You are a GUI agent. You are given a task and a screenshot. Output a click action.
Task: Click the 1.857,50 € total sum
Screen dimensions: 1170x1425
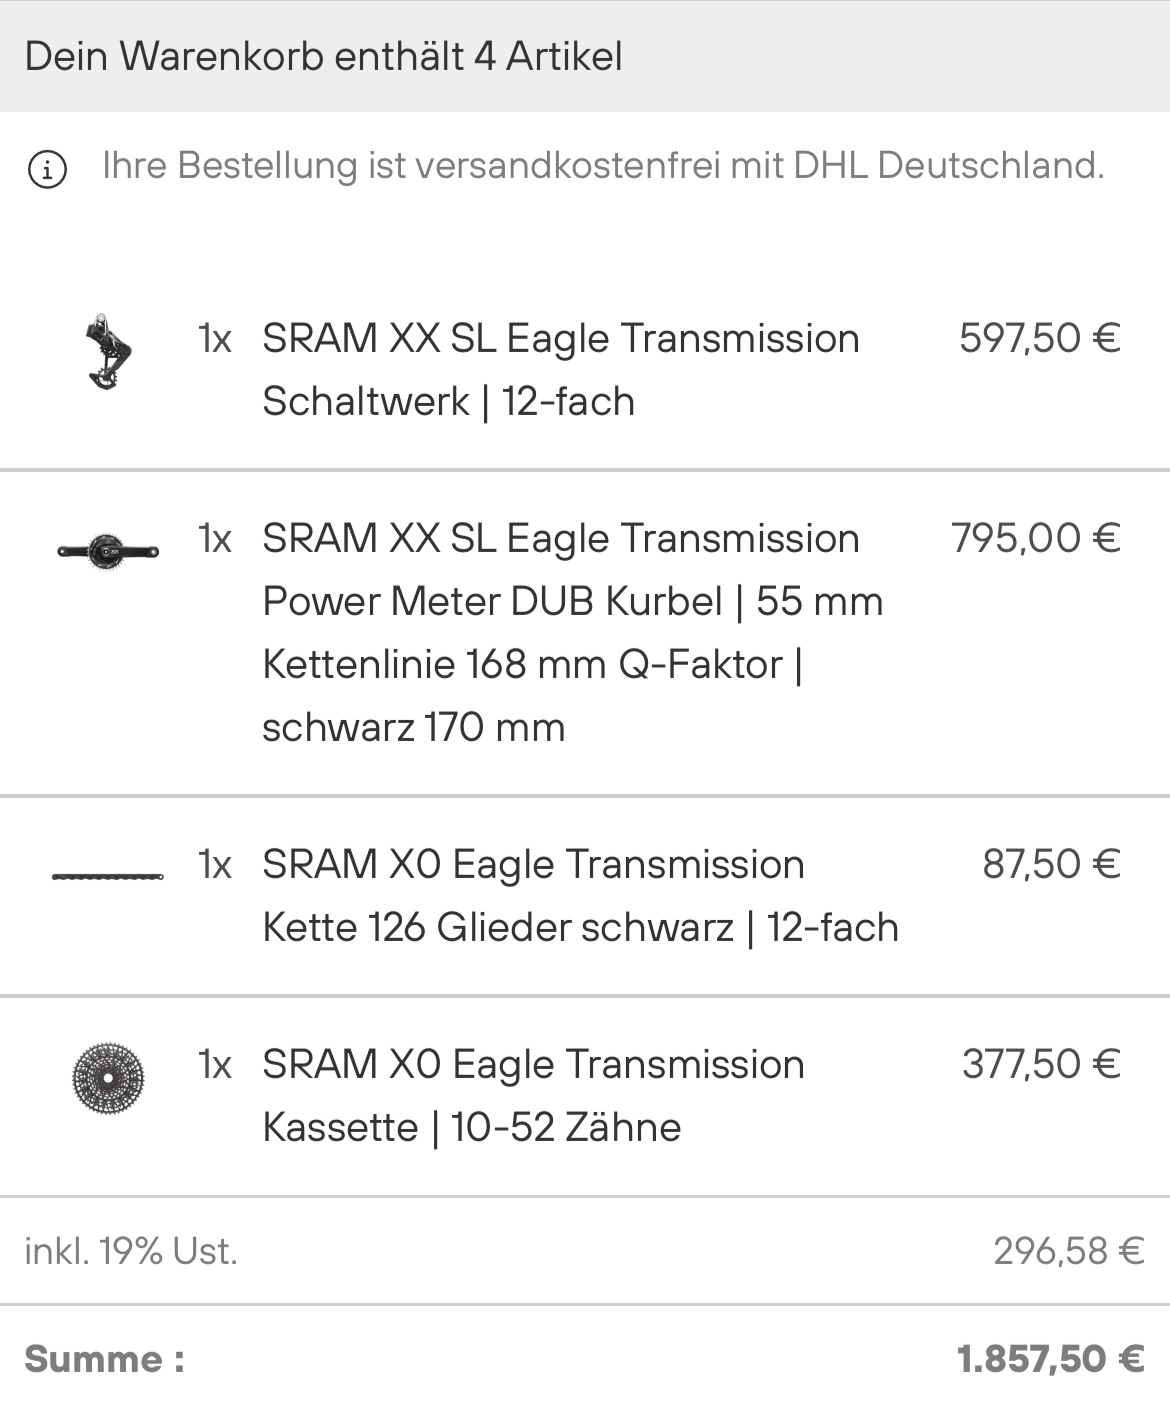tap(1050, 1359)
